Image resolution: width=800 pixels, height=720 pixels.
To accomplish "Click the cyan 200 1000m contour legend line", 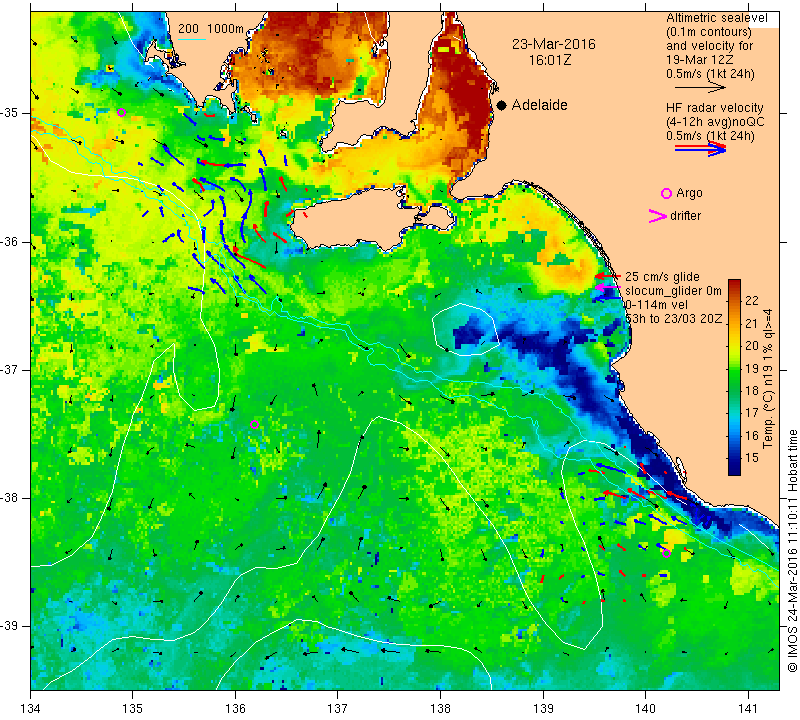I will pyautogui.click(x=192, y=39).
